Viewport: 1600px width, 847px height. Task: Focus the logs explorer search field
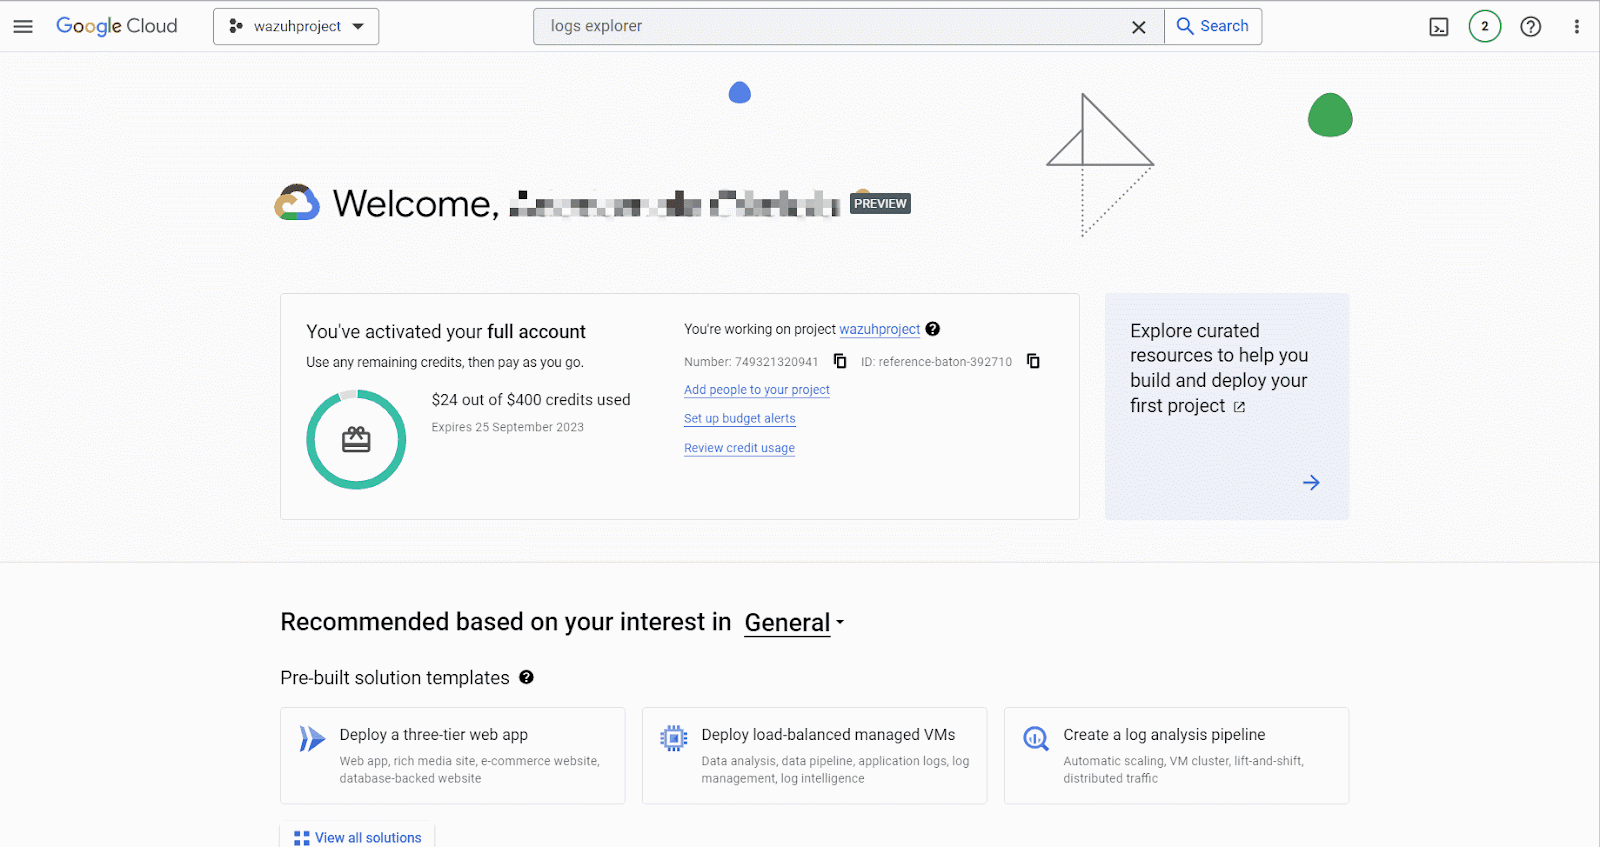click(830, 27)
